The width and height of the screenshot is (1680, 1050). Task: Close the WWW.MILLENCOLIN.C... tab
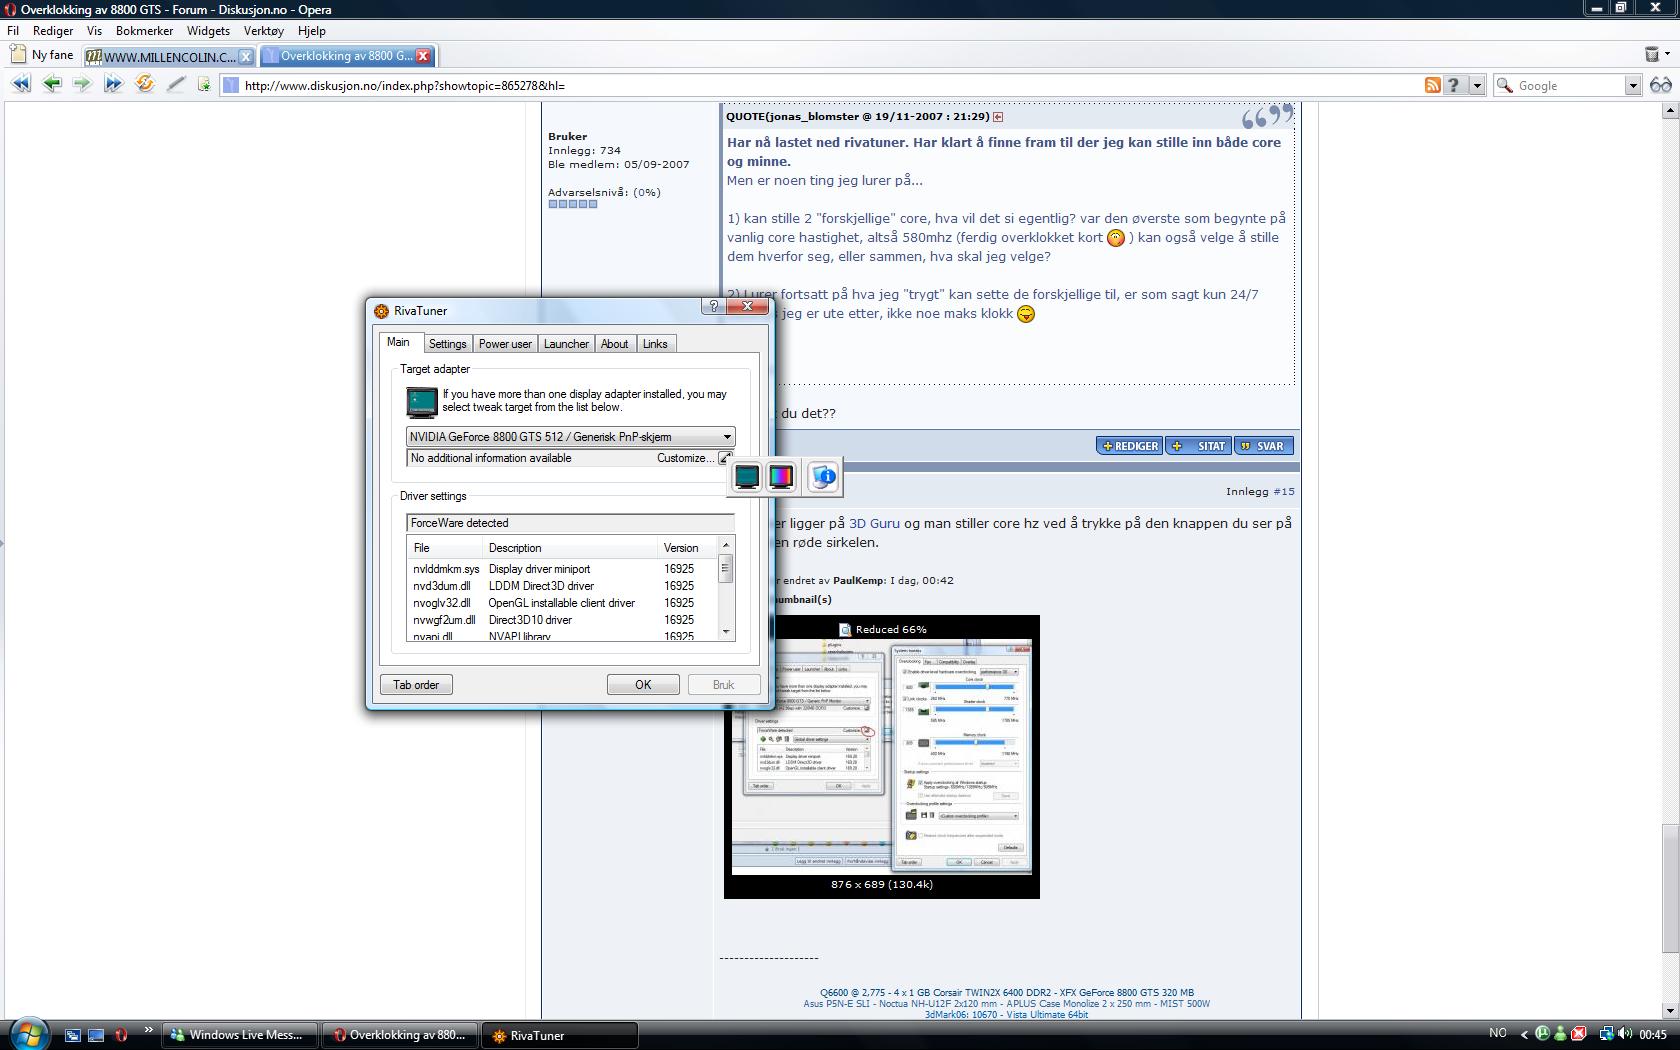pyautogui.click(x=245, y=56)
